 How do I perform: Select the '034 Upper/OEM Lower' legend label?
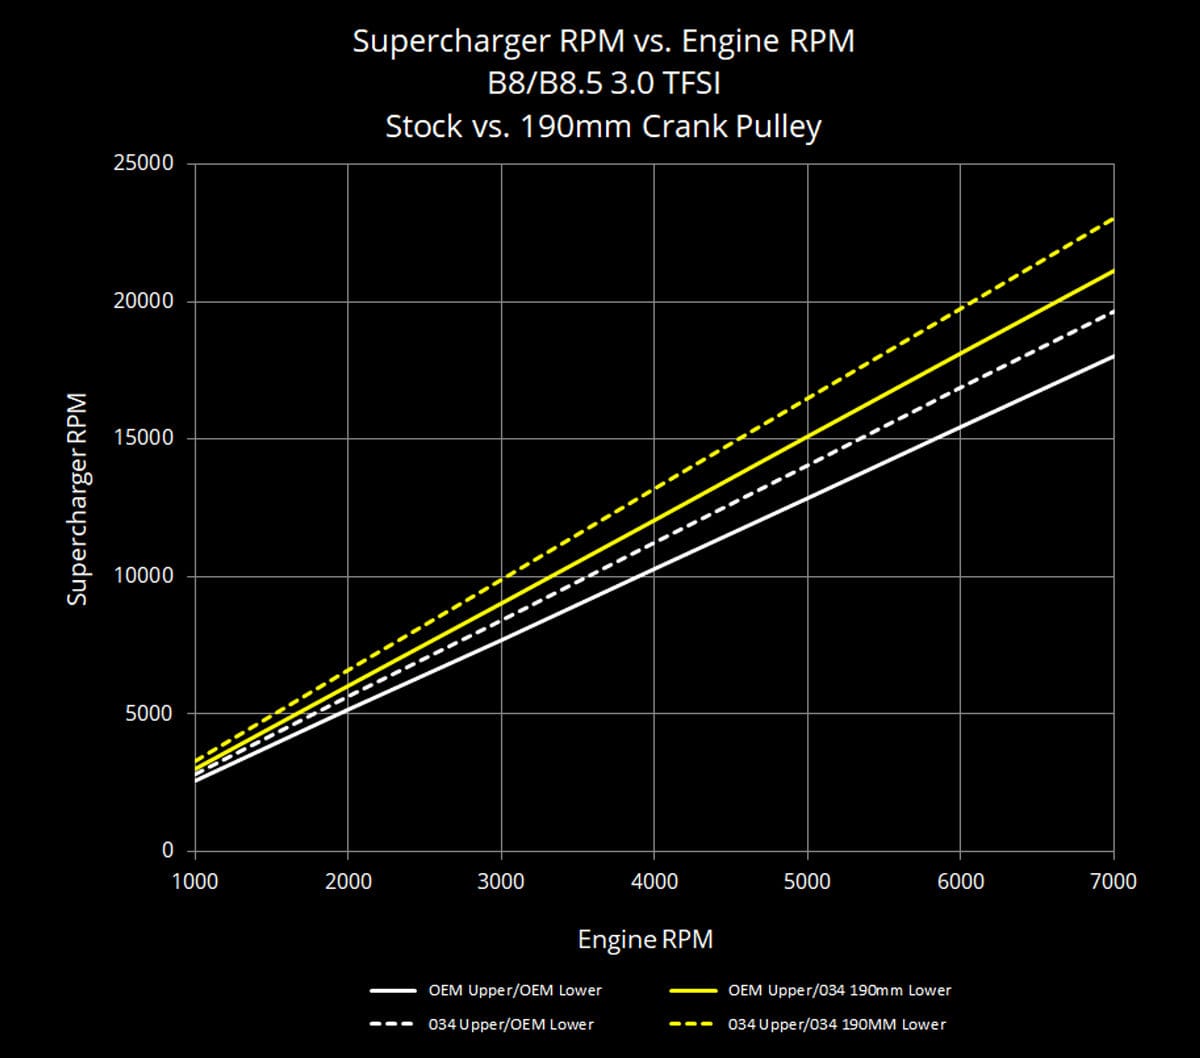(511, 1024)
